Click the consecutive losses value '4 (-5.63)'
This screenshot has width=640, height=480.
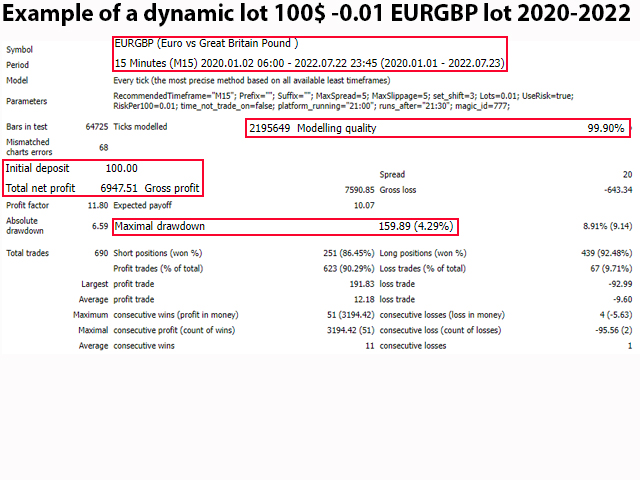click(x=616, y=315)
